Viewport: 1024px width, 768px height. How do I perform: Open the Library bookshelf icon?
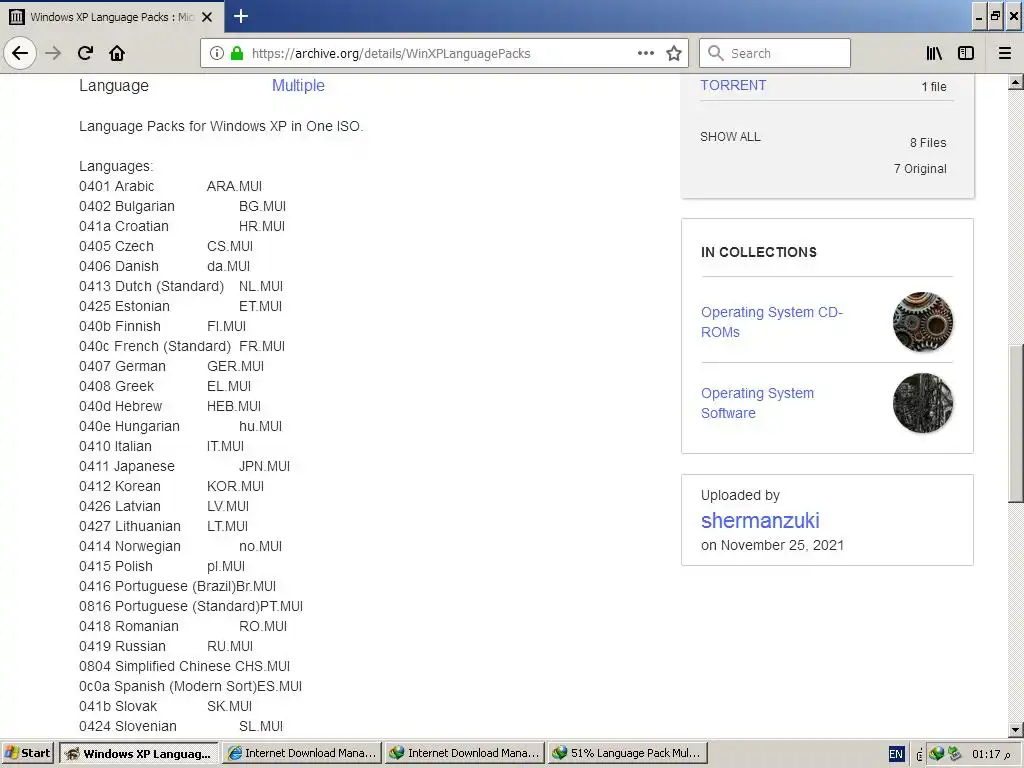point(934,53)
